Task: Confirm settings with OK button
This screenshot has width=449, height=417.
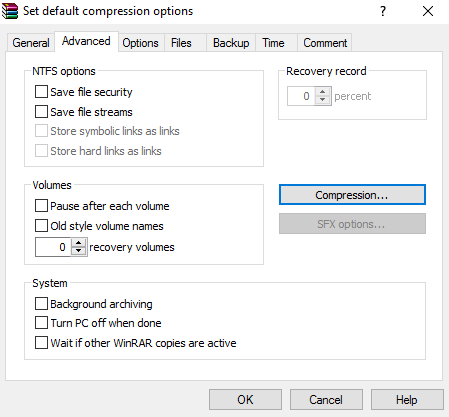Action: (245, 399)
